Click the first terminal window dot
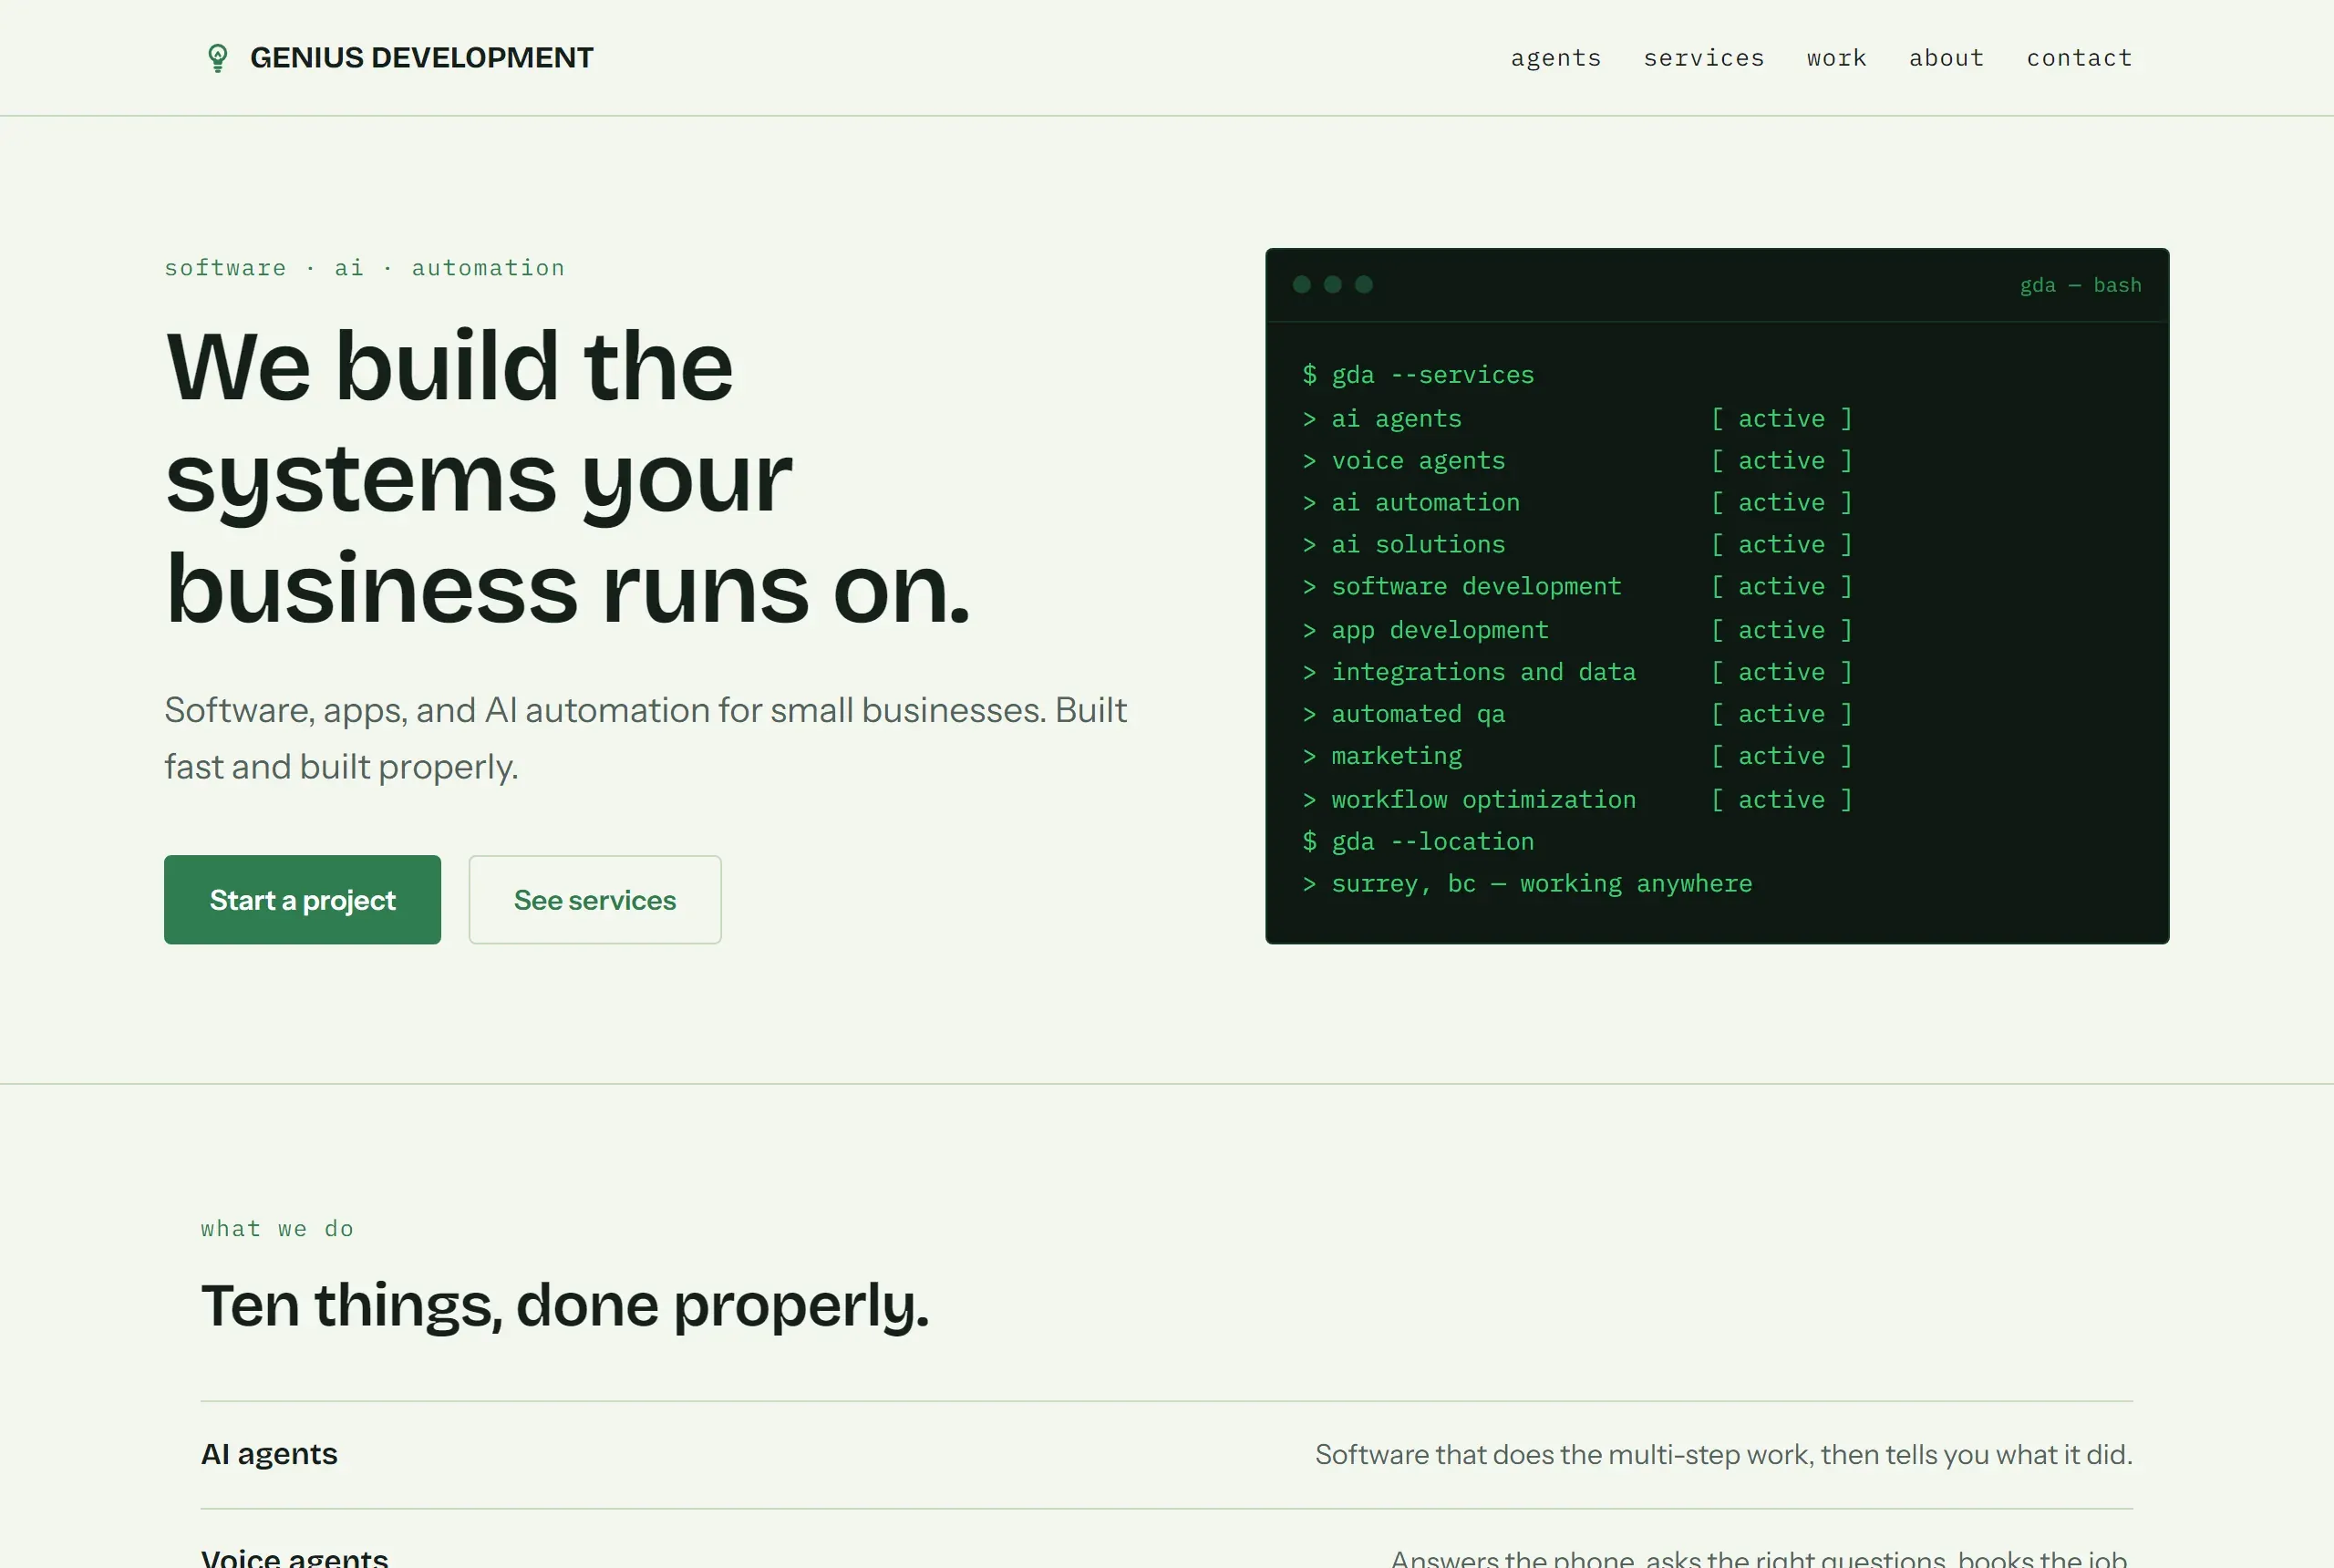Screen dimensions: 2334x1568 pyautogui.click(x=1302, y=285)
